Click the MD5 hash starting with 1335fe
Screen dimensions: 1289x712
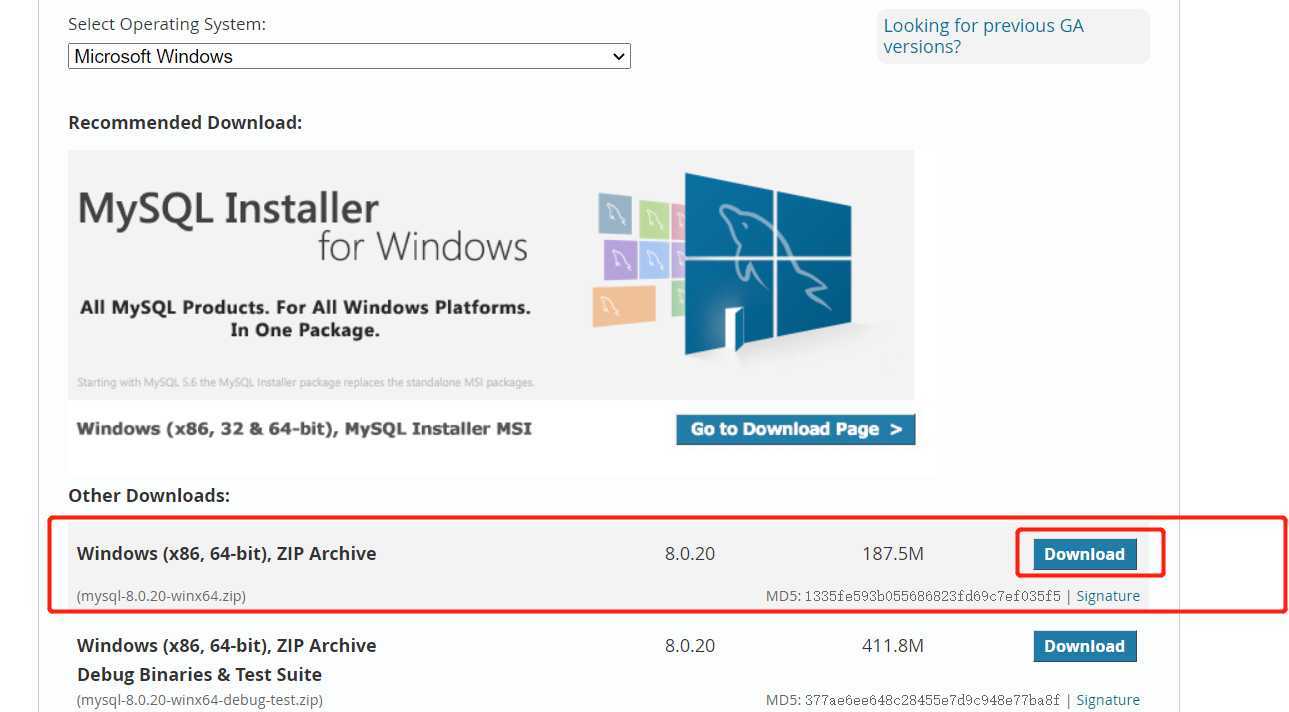coord(932,596)
